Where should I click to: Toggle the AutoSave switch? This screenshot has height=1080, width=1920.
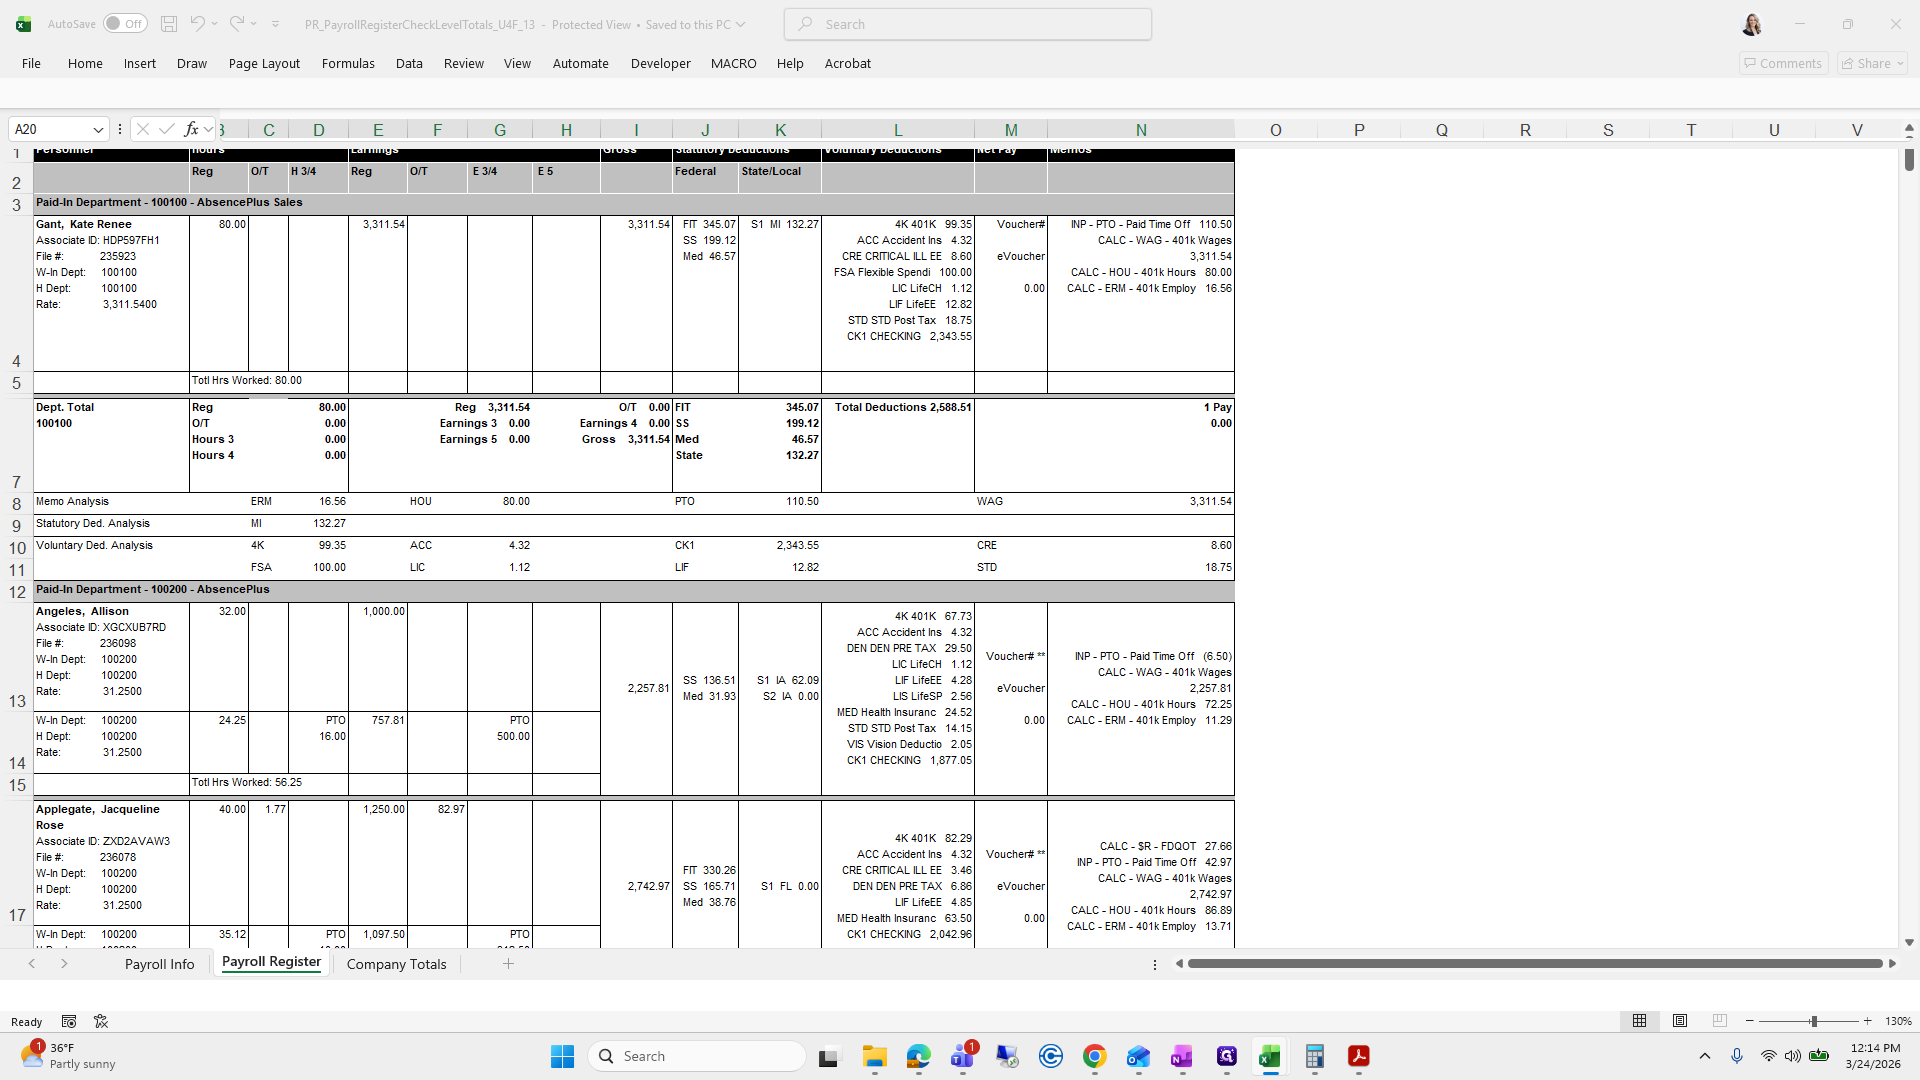[125, 24]
